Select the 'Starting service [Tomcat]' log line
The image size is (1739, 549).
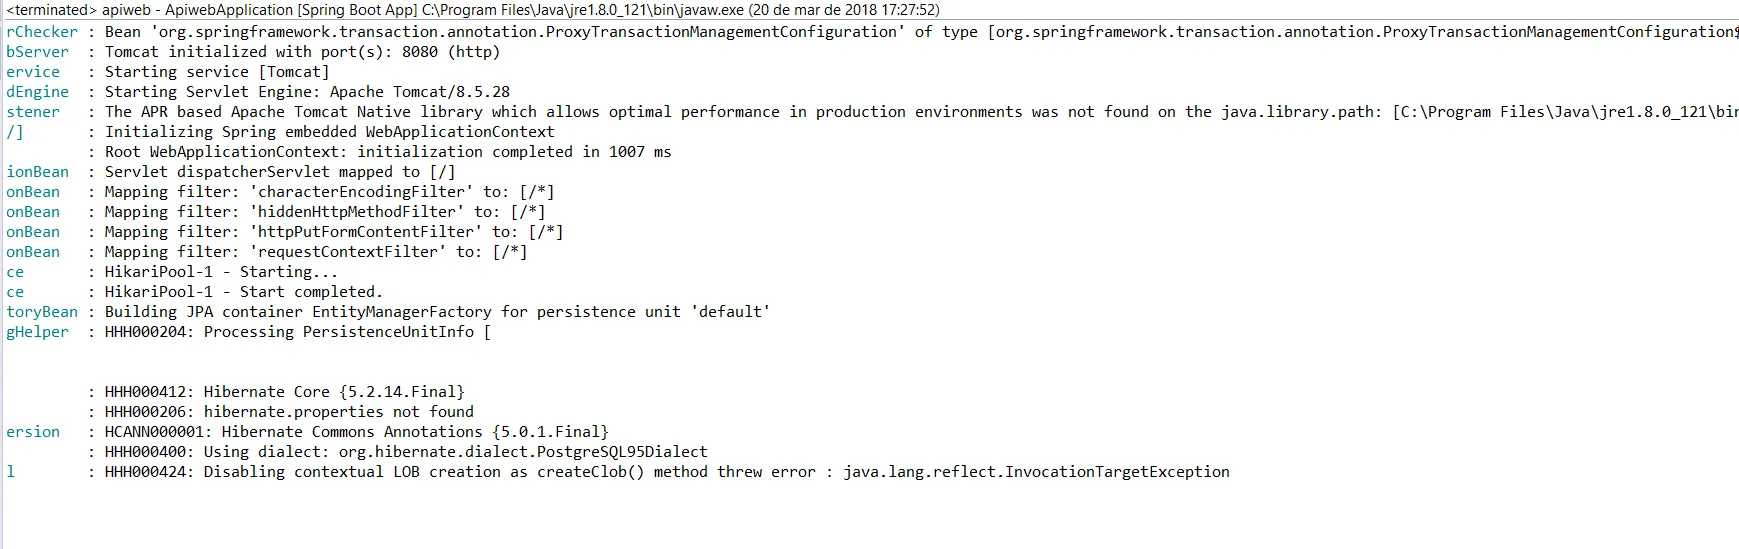[217, 72]
